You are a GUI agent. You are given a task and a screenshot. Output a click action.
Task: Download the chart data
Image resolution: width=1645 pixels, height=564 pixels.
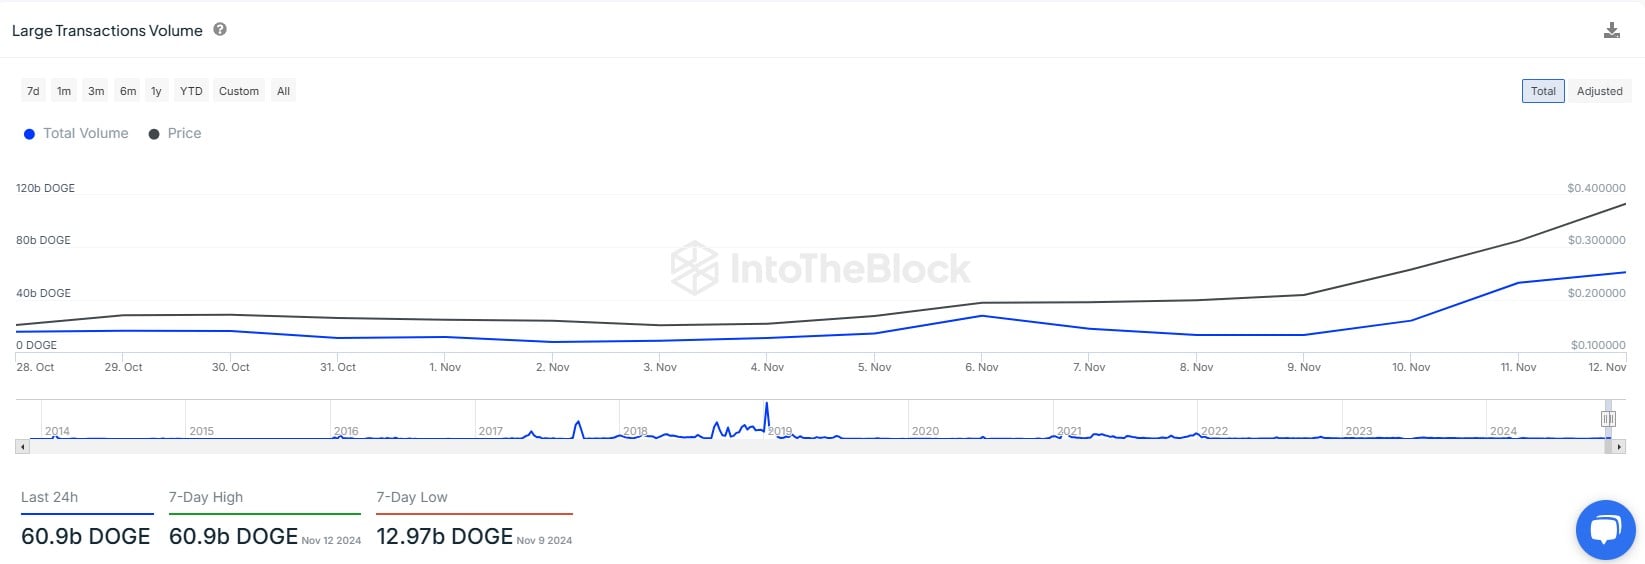click(1611, 30)
